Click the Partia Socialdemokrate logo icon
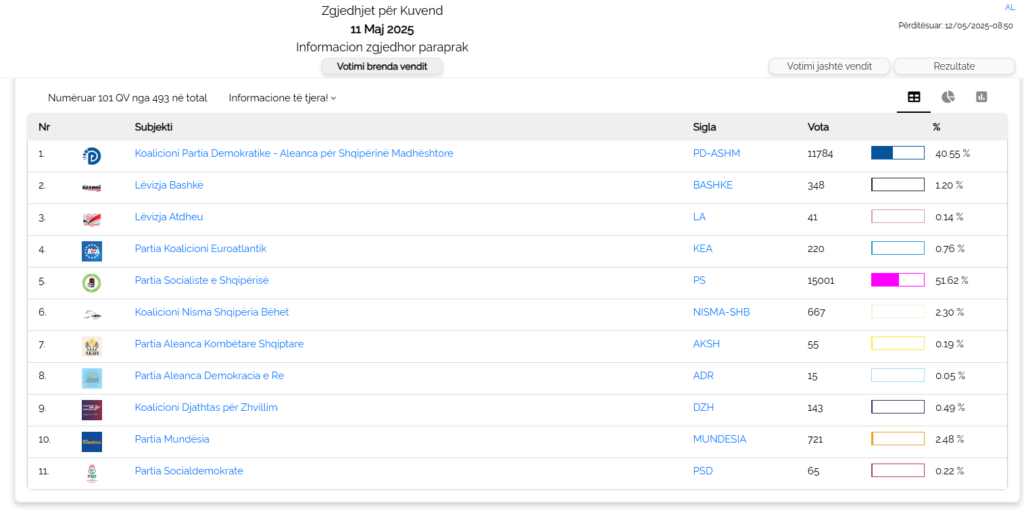1024x523 pixels. pos(92,474)
